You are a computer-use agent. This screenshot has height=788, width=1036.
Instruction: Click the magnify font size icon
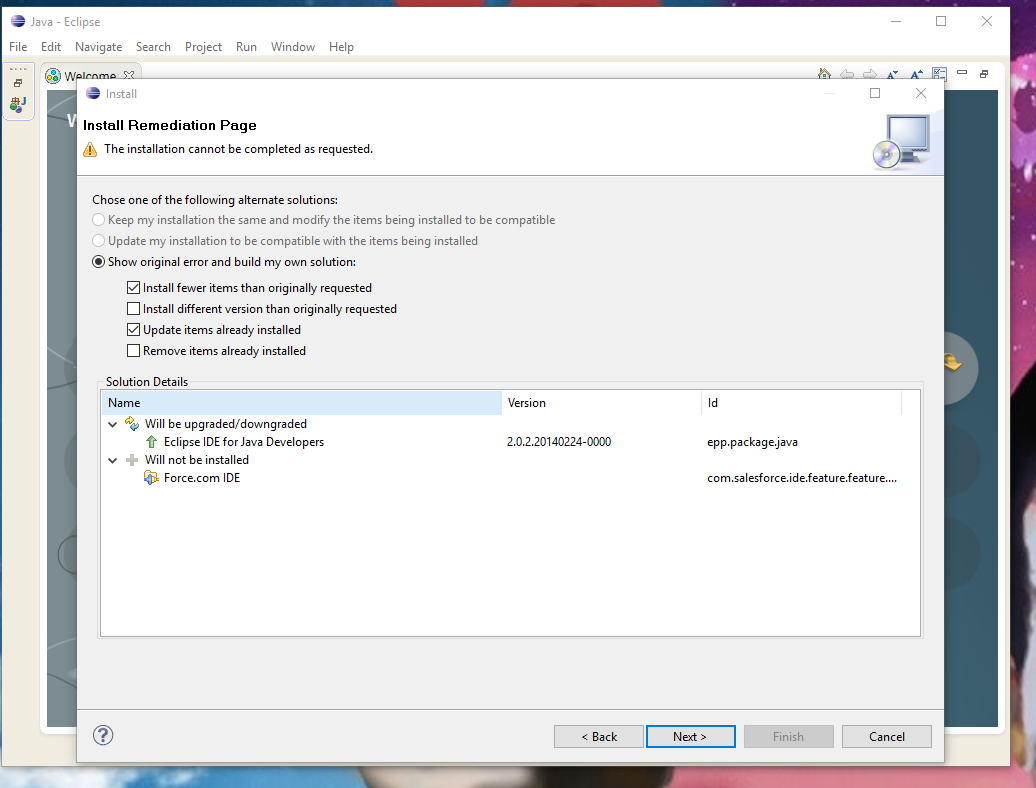[x=916, y=74]
